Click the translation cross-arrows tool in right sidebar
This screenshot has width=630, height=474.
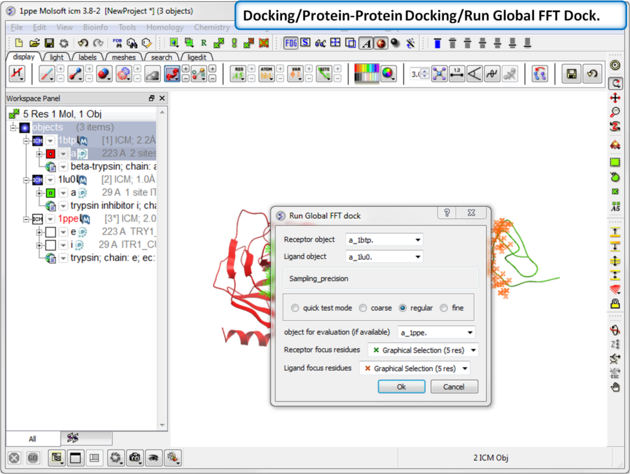coord(615,98)
